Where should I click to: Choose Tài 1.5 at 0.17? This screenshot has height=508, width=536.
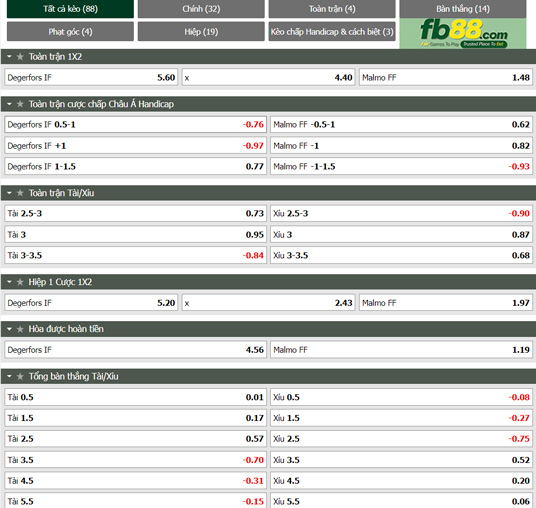click(135, 418)
